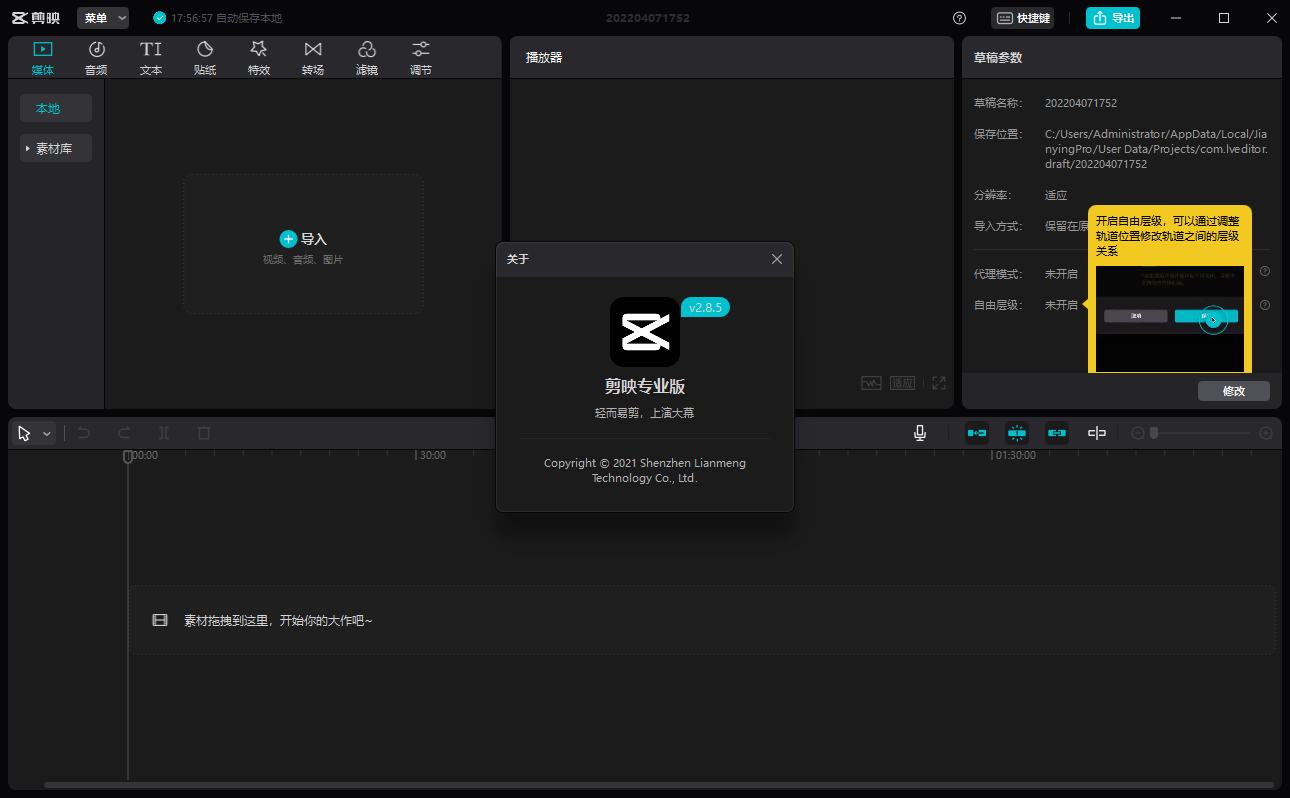
Task: Toggle the preview axis icon
Action: coord(1097,433)
